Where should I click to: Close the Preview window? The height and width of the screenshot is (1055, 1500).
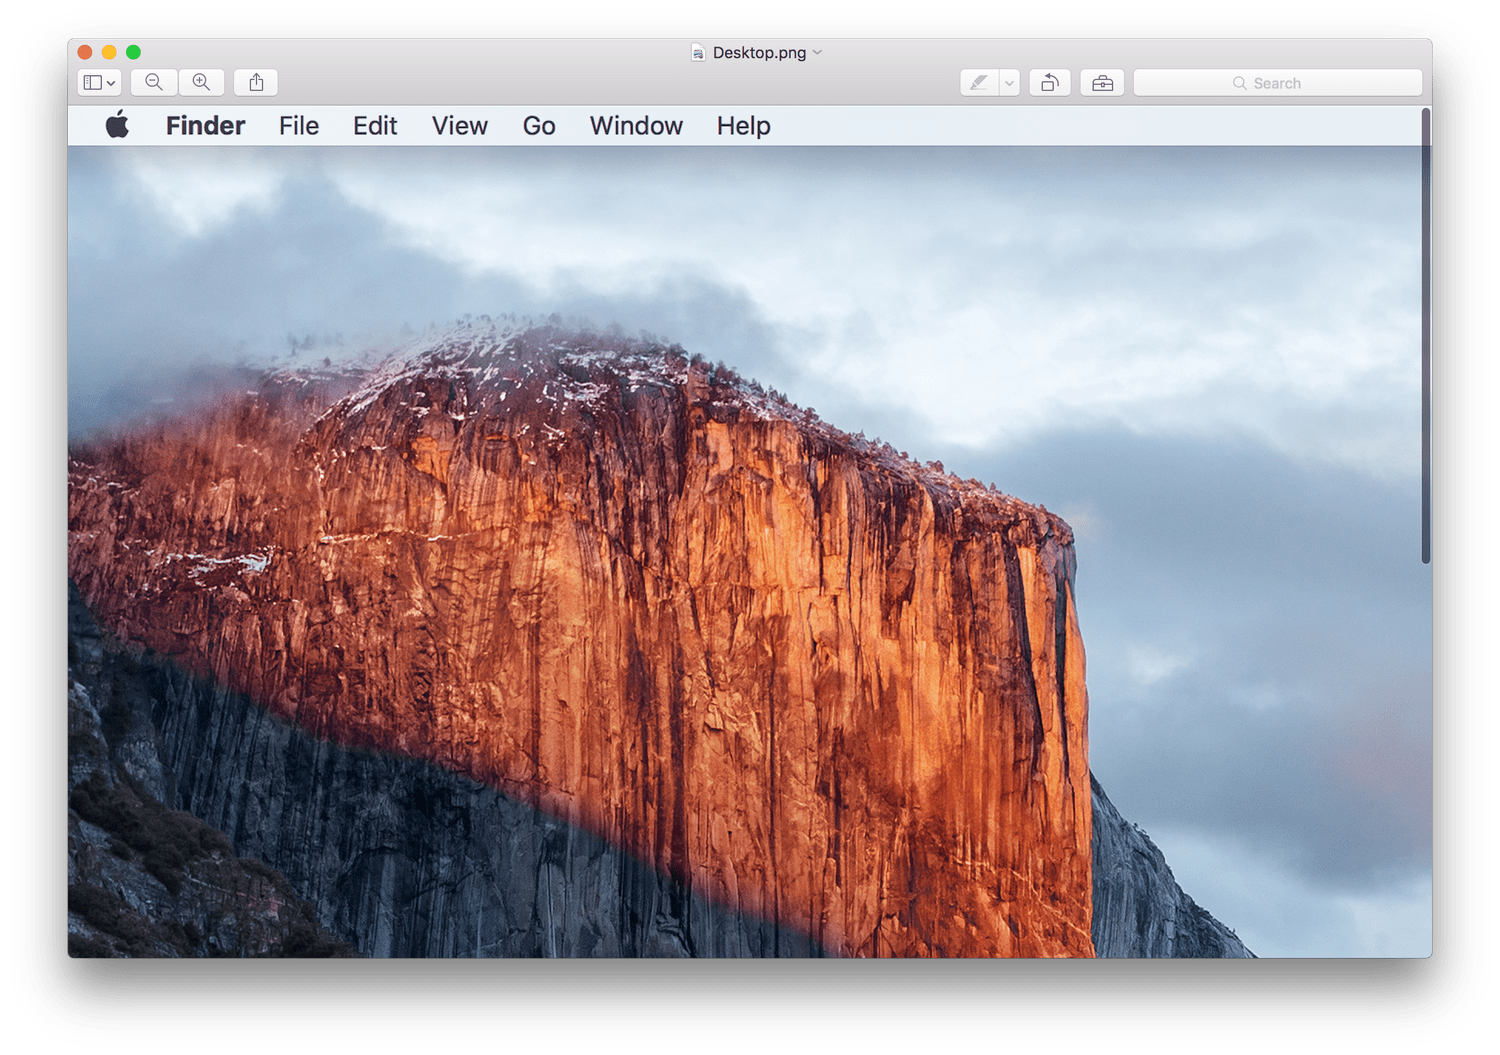coord(85,52)
